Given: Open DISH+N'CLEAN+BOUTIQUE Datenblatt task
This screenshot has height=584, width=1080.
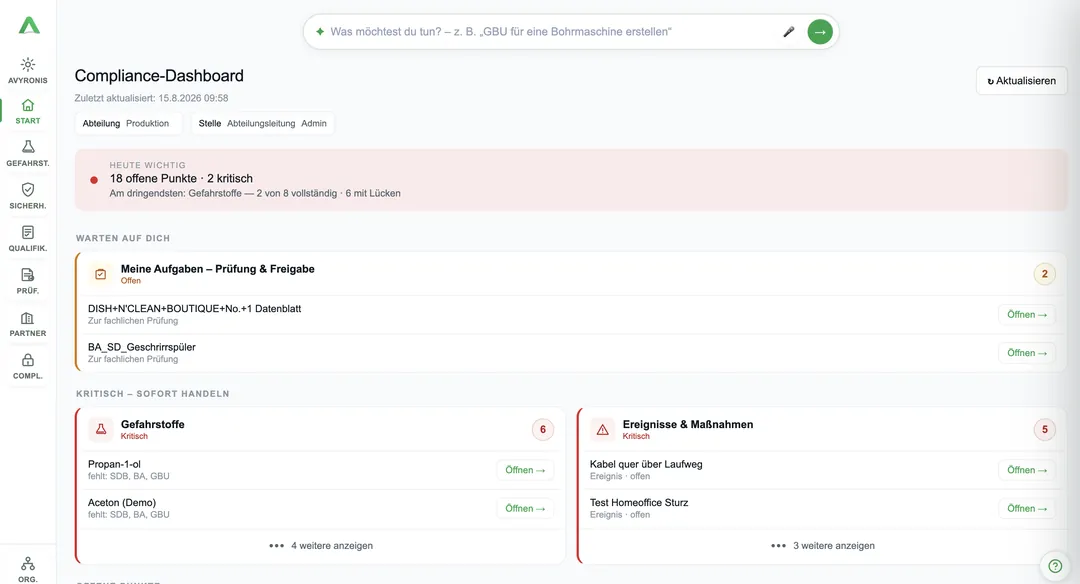Looking at the screenshot, I should coord(1027,315).
